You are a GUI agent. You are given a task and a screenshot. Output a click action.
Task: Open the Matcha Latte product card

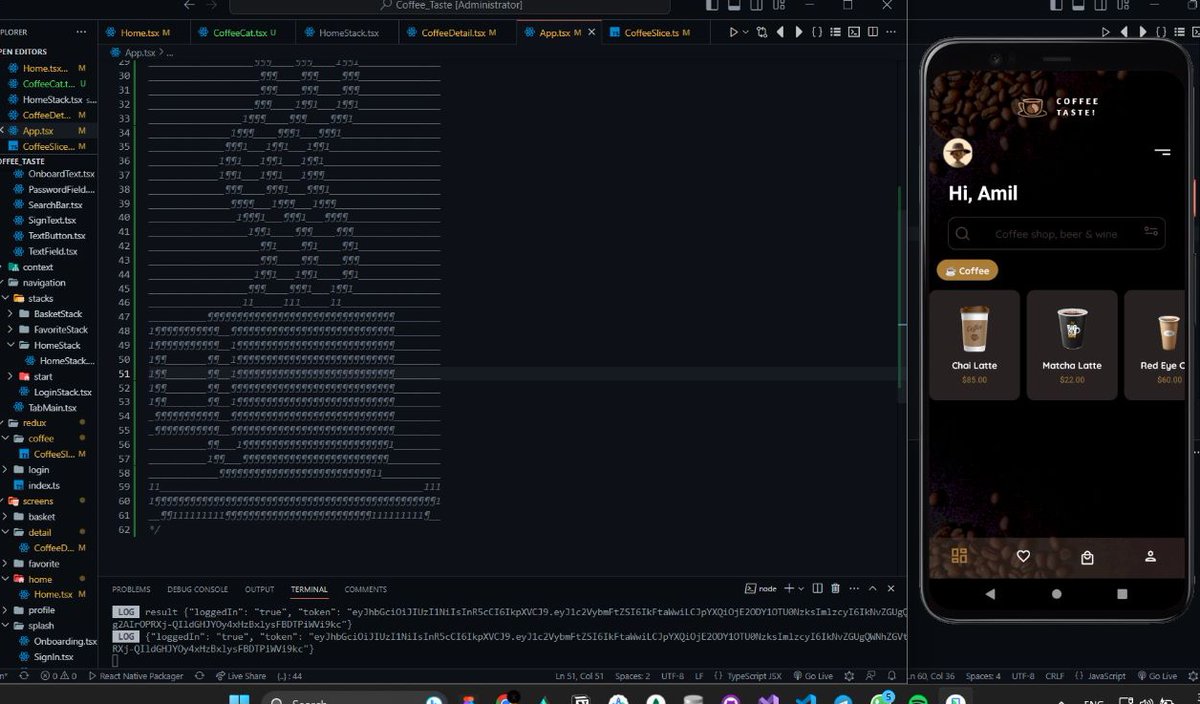pos(1072,345)
